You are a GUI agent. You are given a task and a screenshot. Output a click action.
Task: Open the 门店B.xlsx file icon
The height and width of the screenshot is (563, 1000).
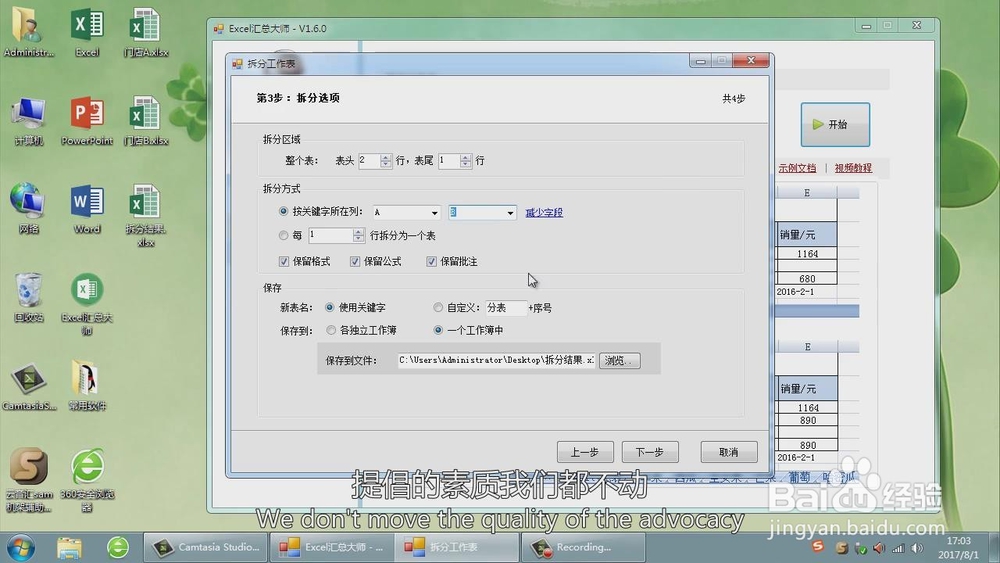pos(145,121)
